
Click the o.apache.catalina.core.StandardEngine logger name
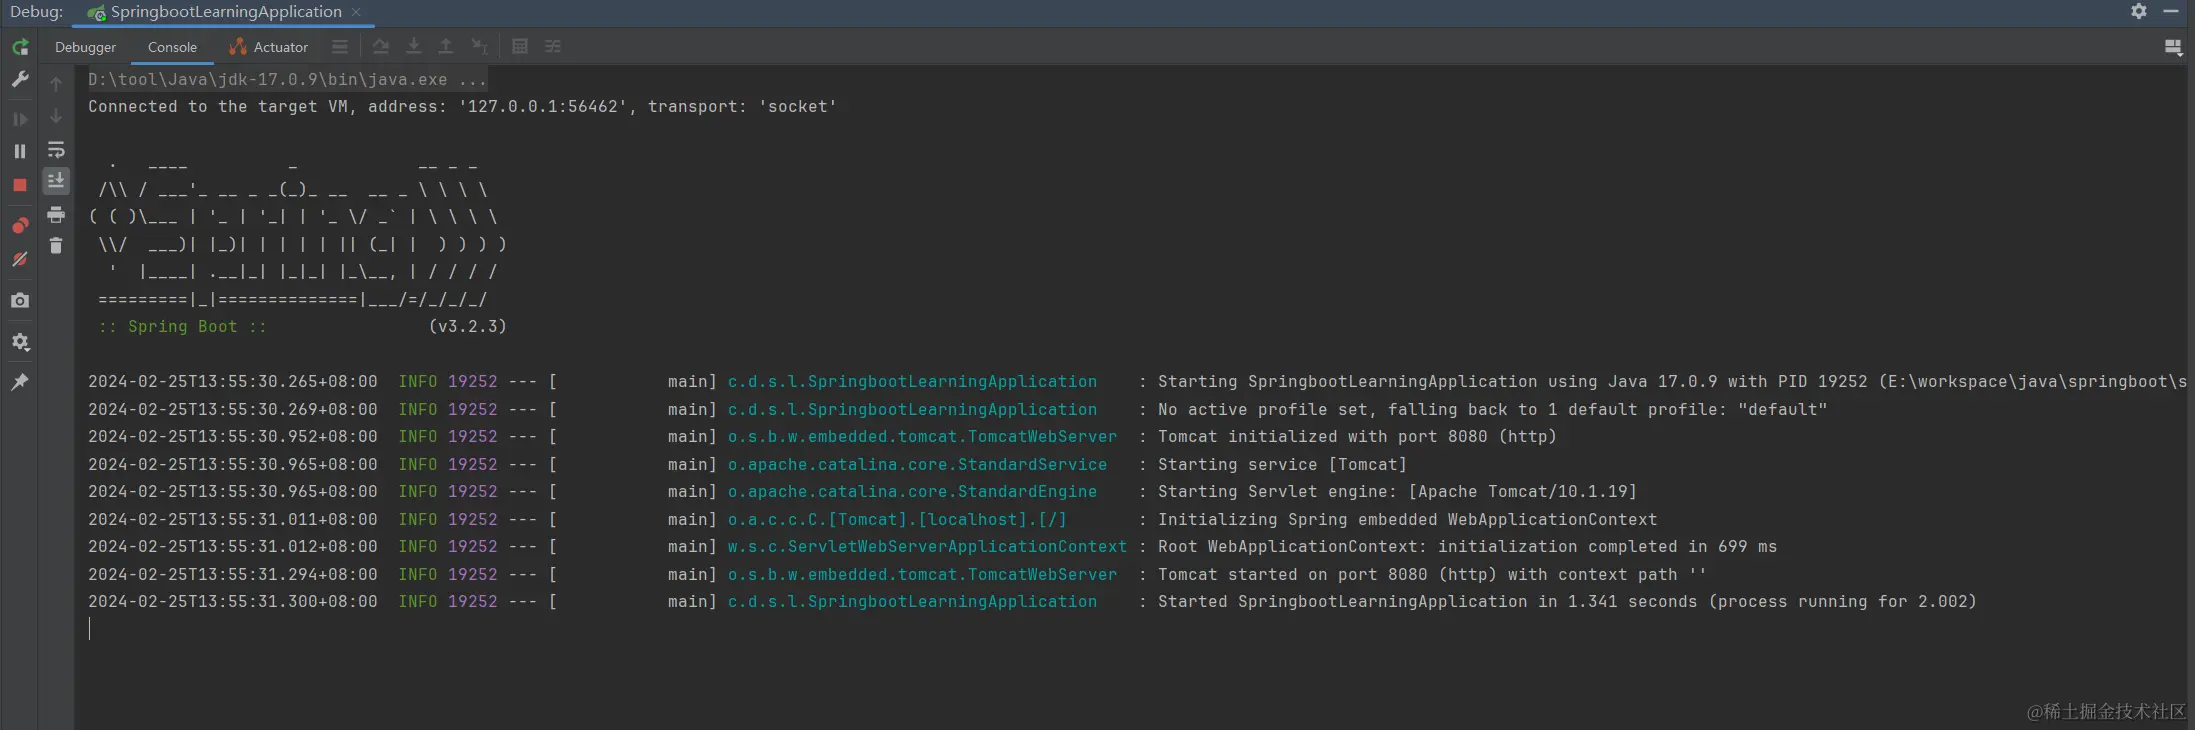coord(912,492)
